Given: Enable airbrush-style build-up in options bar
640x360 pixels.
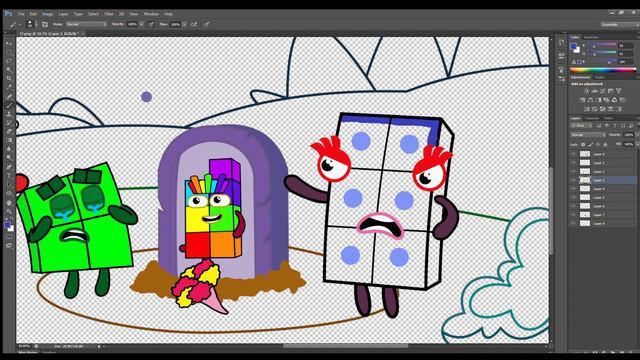Looking at the screenshot, I should coord(194,24).
